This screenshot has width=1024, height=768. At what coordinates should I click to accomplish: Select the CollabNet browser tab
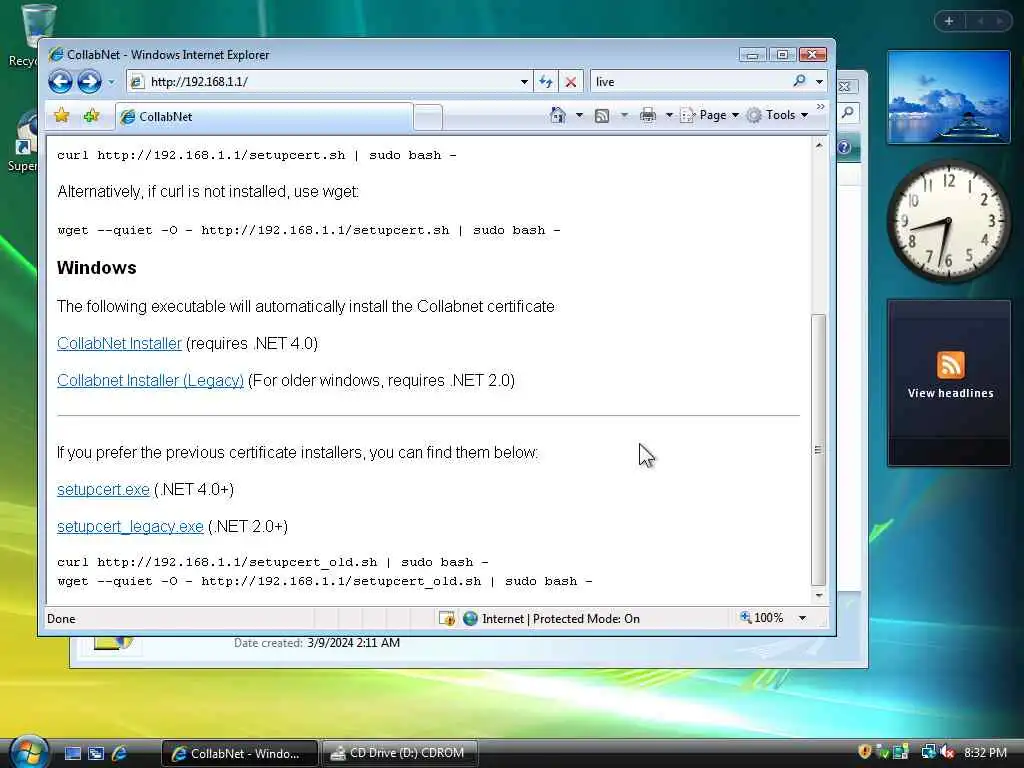[264, 116]
